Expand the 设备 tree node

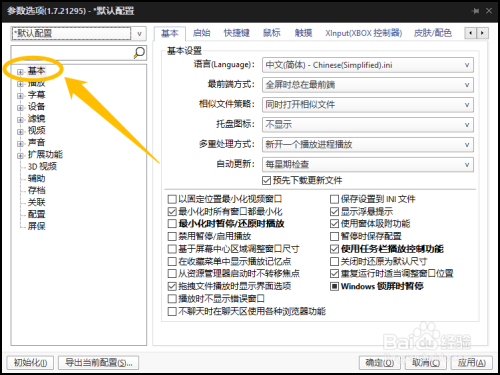click(20, 108)
